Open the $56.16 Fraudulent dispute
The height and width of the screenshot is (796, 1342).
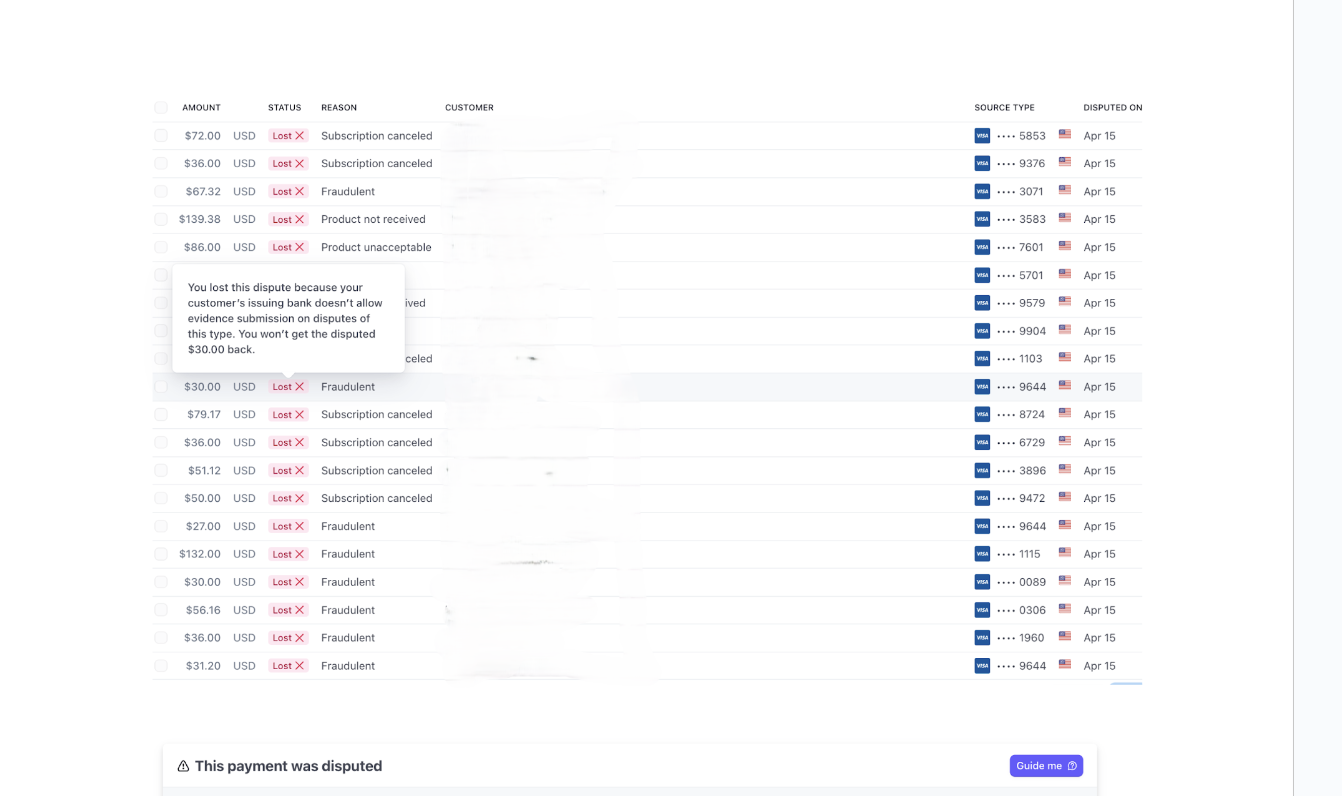point(348,610)
